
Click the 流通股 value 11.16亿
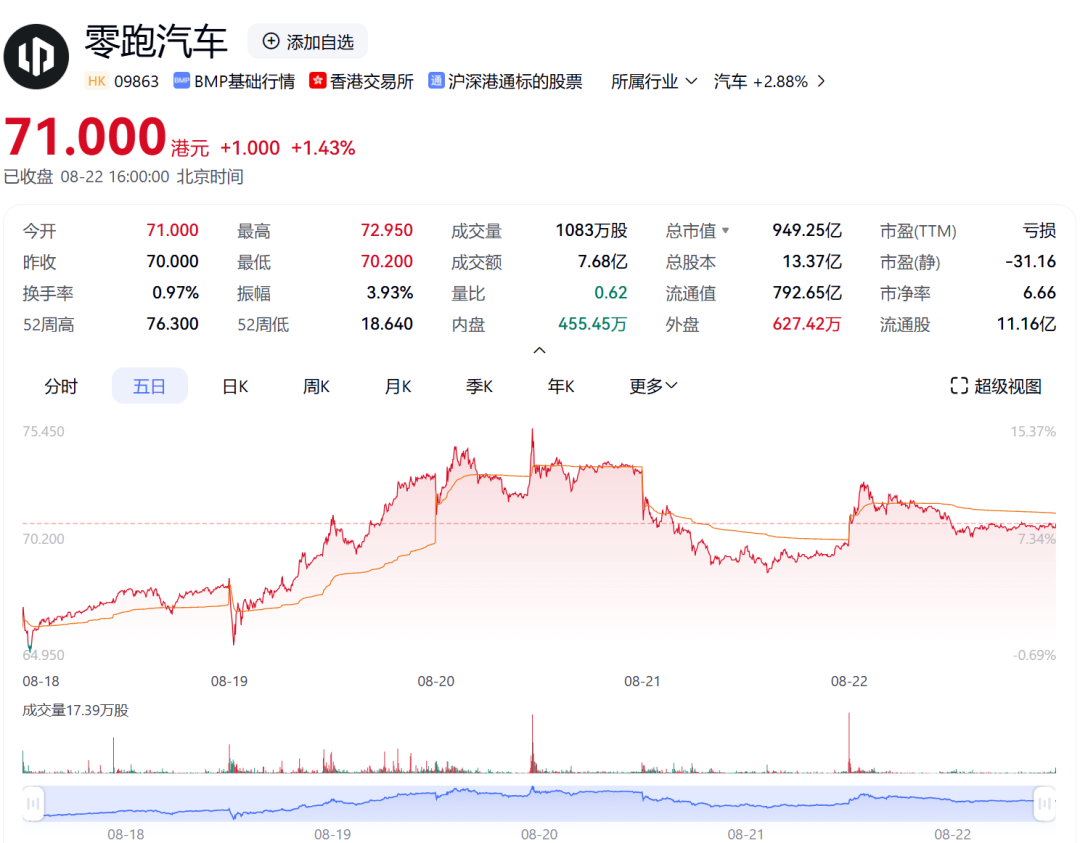pos(1026,324)
